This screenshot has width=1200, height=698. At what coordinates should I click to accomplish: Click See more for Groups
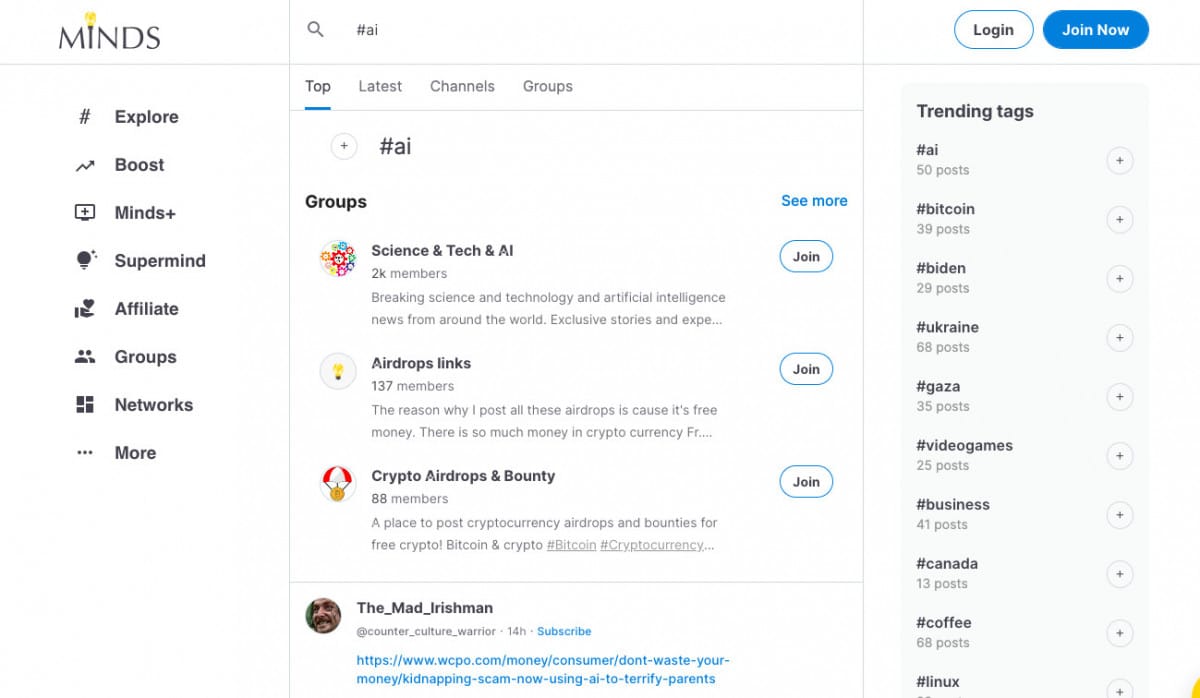point(814,201)
